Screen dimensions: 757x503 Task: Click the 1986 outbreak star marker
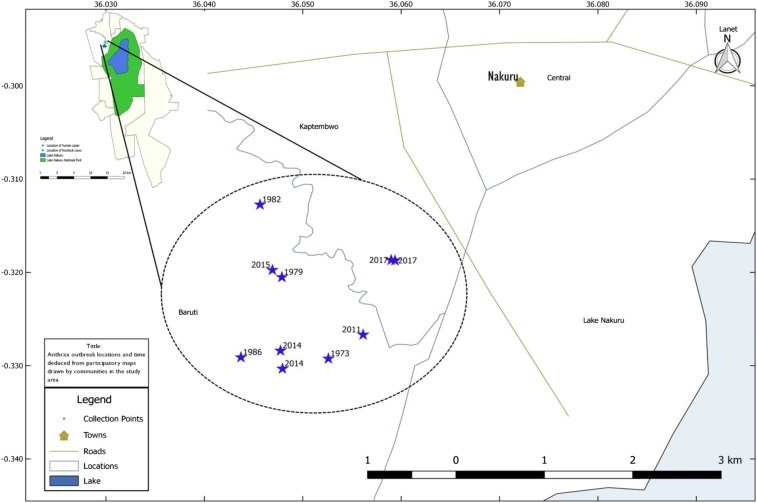241,357
